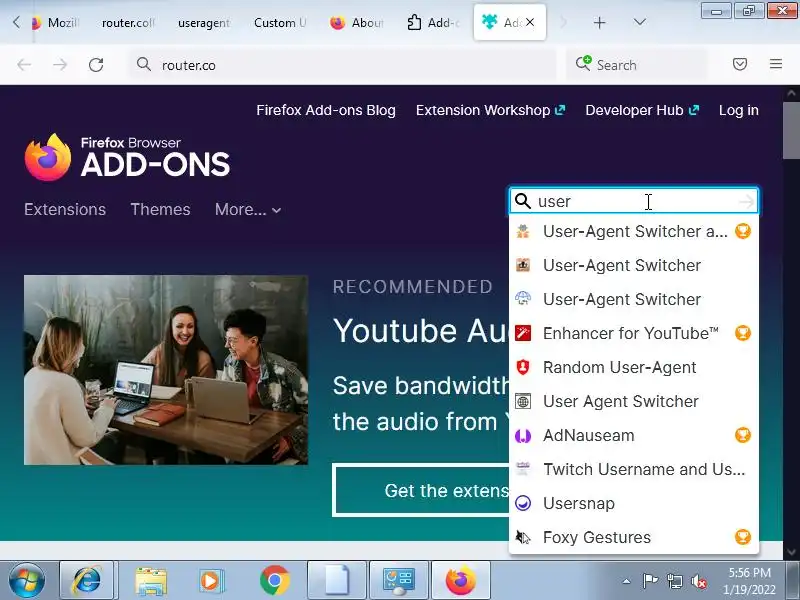Open the Themes section
800x600 pixels.
(x=160, y=209)
